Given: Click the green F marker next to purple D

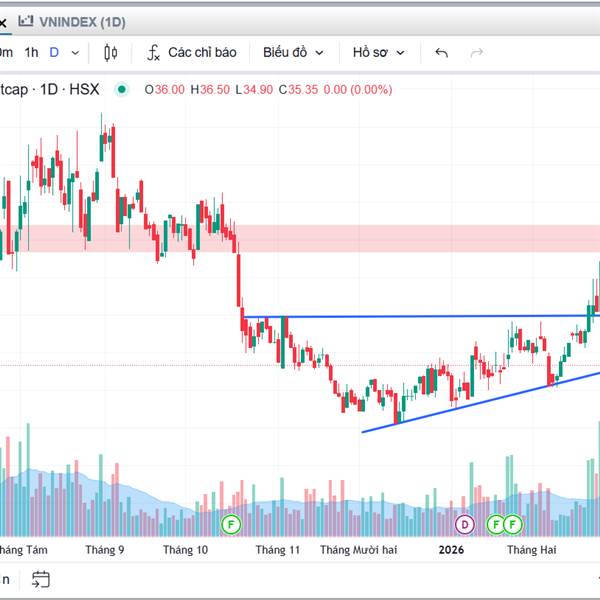Looking at the screenshot, I should tap(495, 523).
